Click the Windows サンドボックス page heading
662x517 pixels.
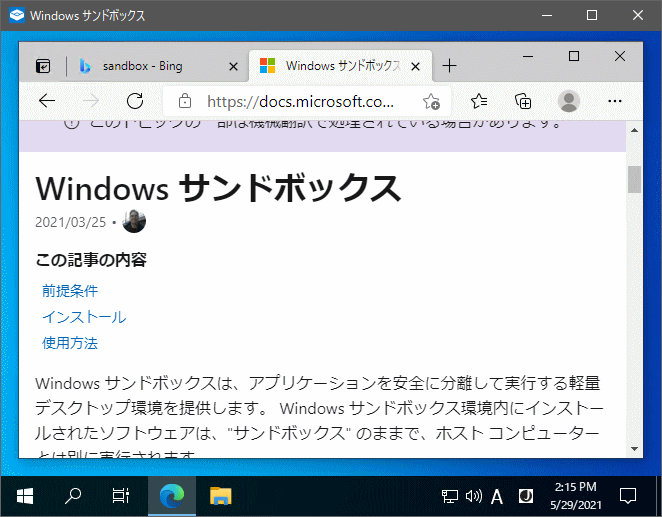[x=218, y=189]
